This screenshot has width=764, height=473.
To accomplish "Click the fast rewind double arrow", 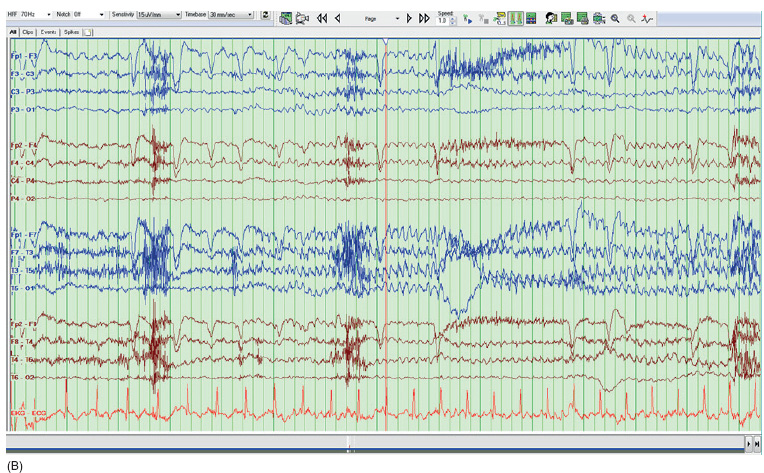I will pyautogui.click(x=321, y=18).
